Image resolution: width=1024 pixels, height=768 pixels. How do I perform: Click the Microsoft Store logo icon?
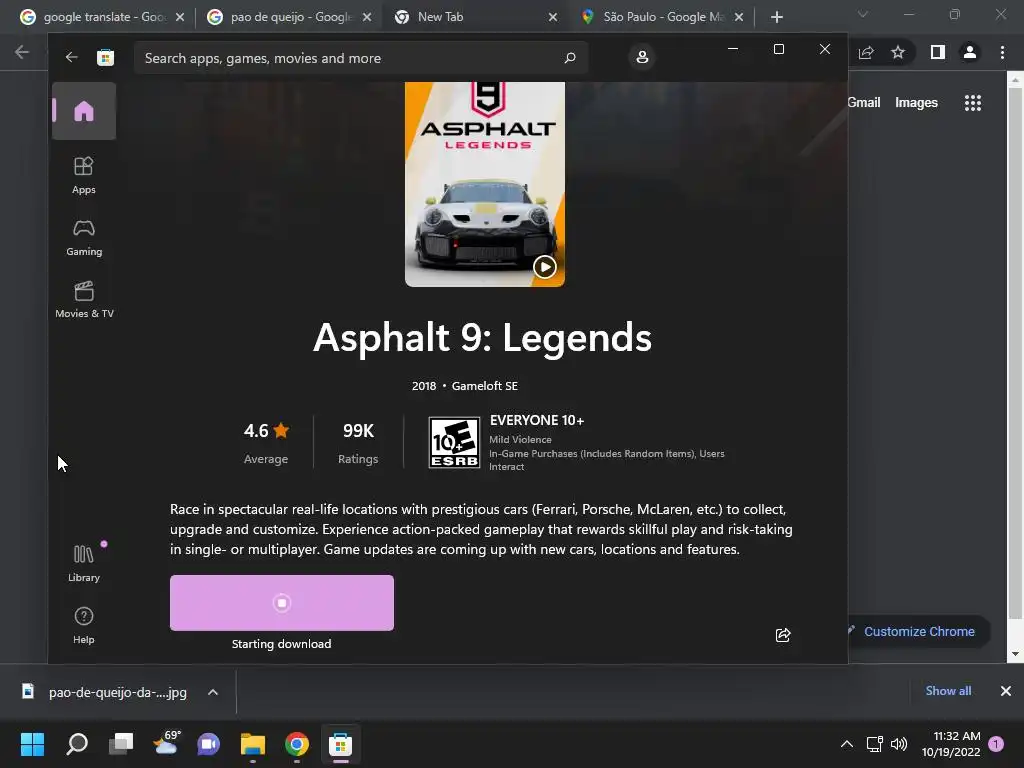pyautogui.click(x=105, y=57)
